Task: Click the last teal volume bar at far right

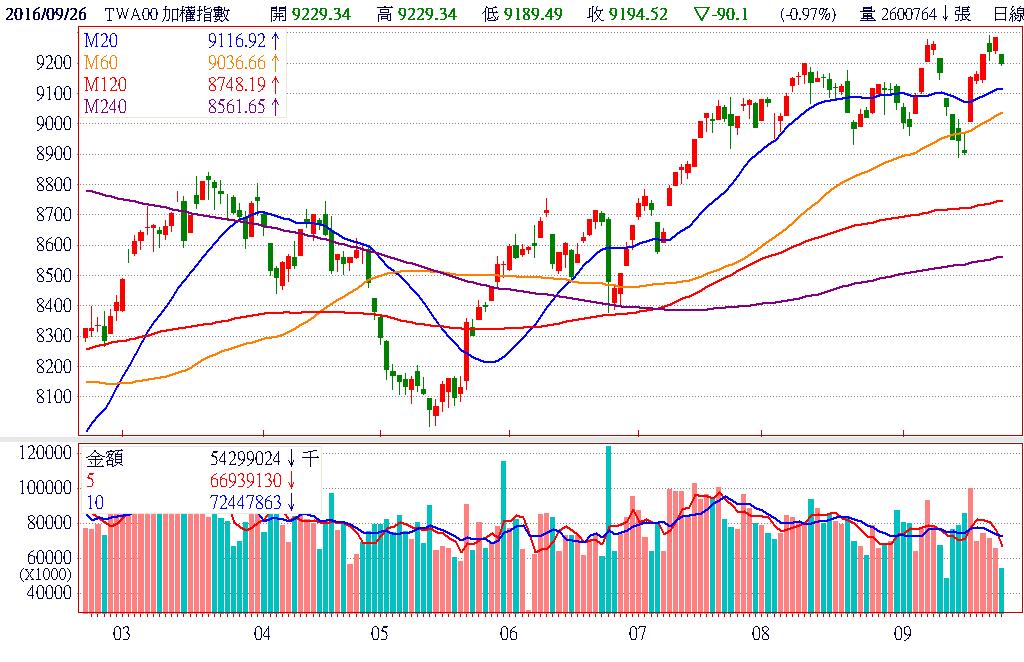Action: coord(1002,590)
